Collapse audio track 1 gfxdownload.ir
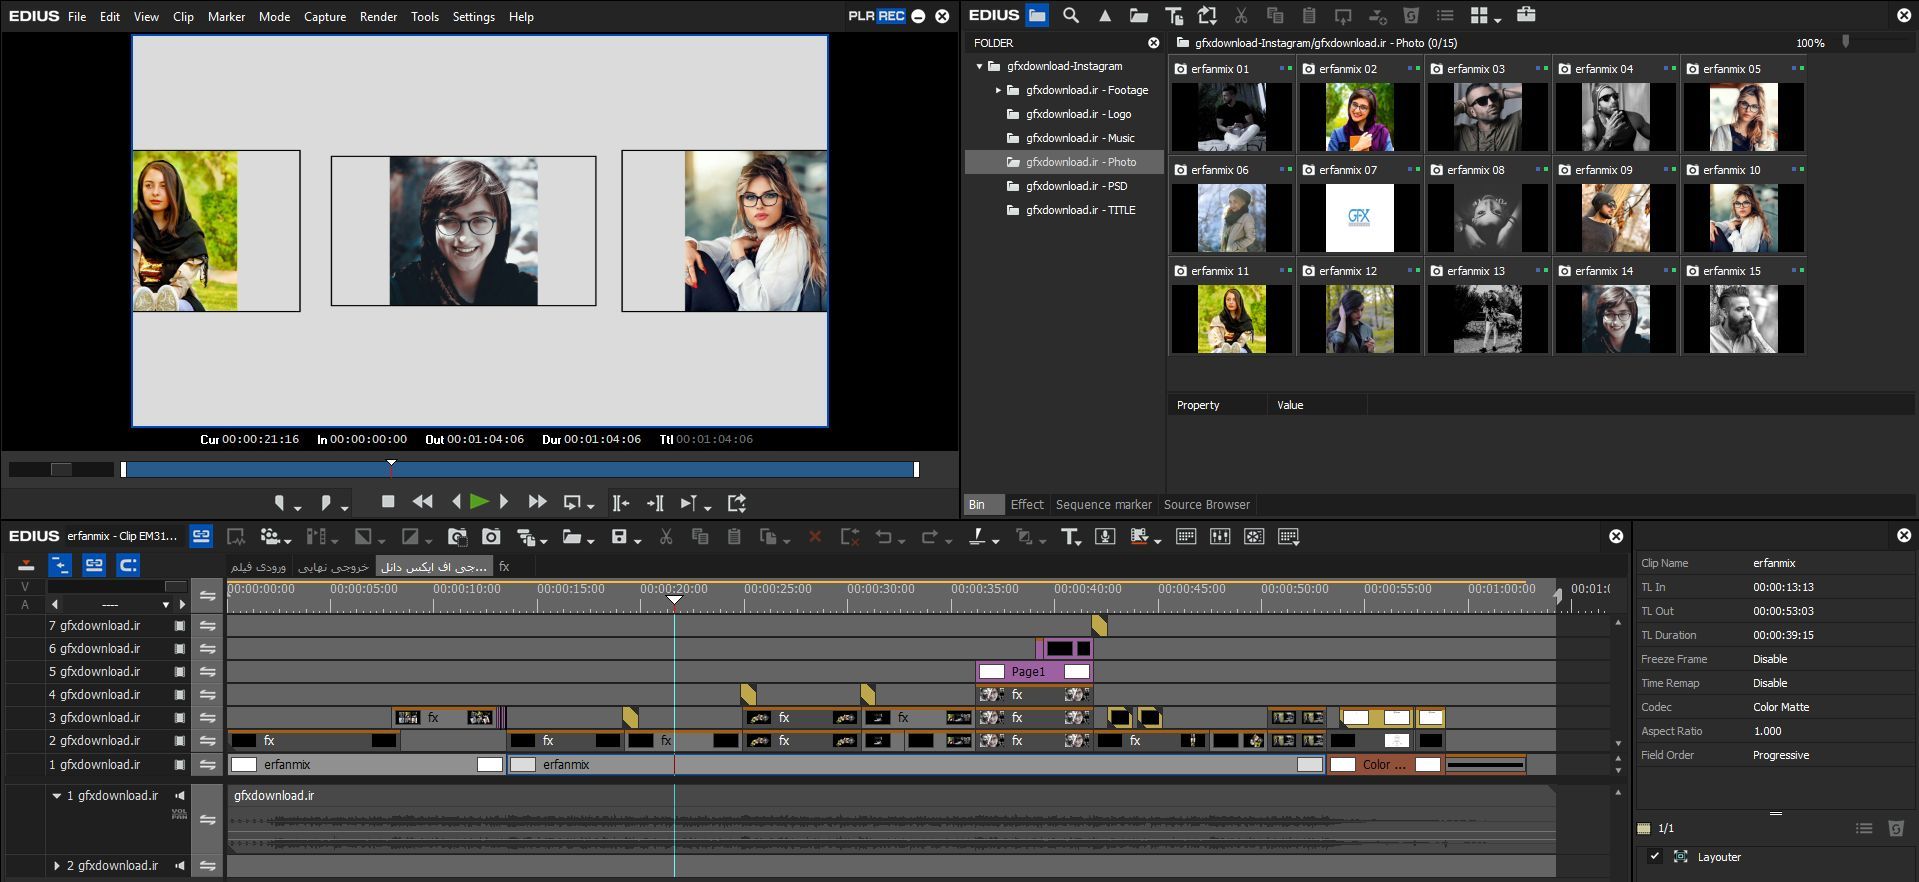Image resolution: width=1919 pixels, height=882 pixels. (57, 796)
